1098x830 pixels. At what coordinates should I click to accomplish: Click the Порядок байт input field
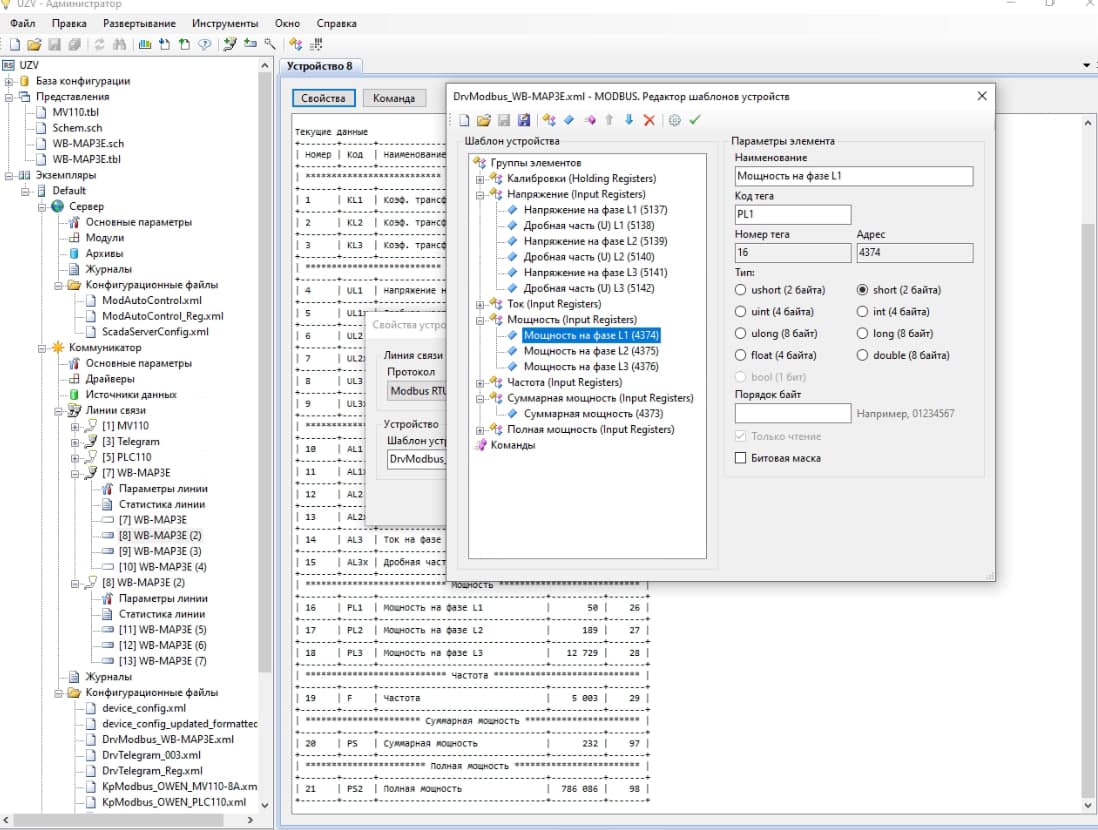click(x=792, y=413)
